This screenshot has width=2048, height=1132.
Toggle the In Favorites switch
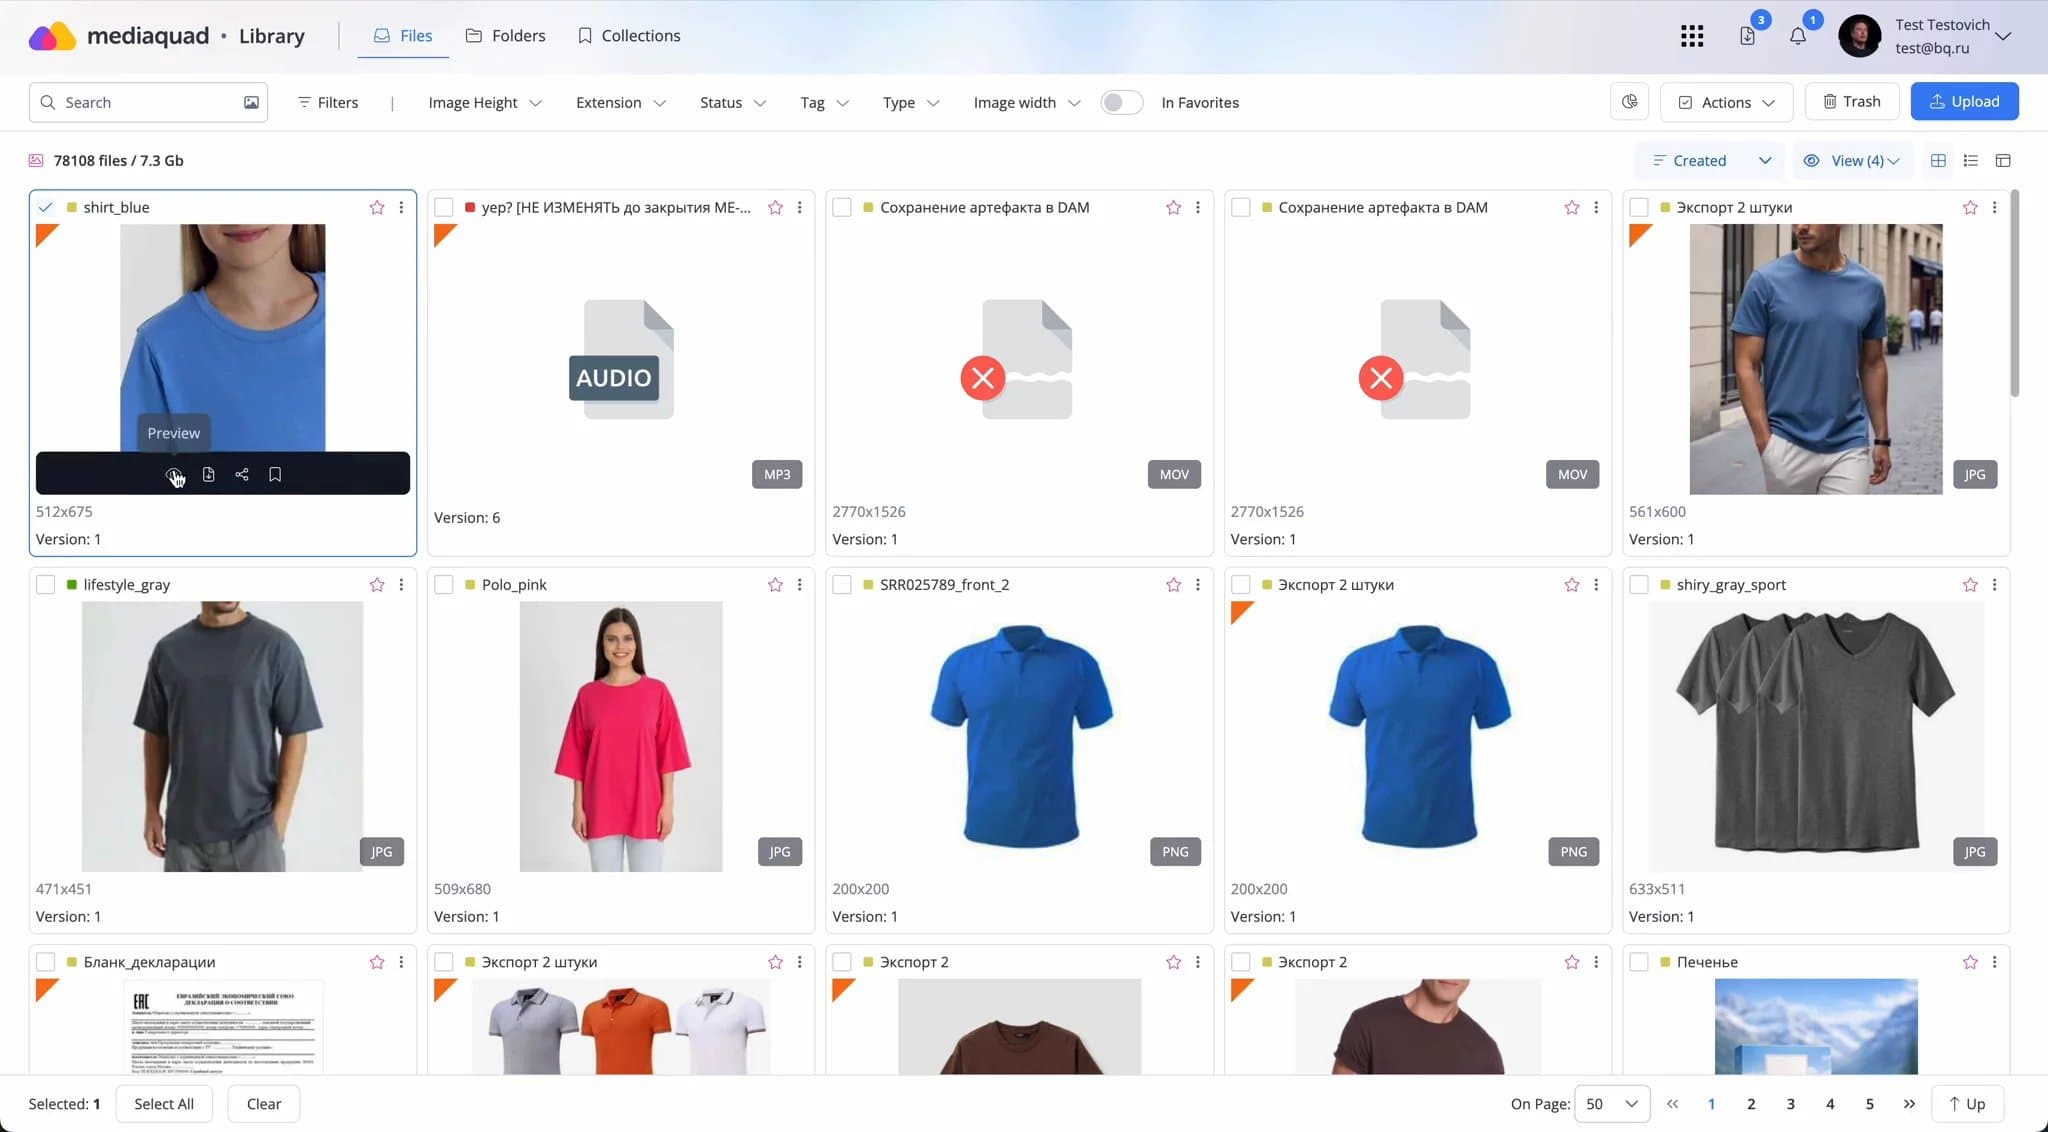(x=1121, y=102)
